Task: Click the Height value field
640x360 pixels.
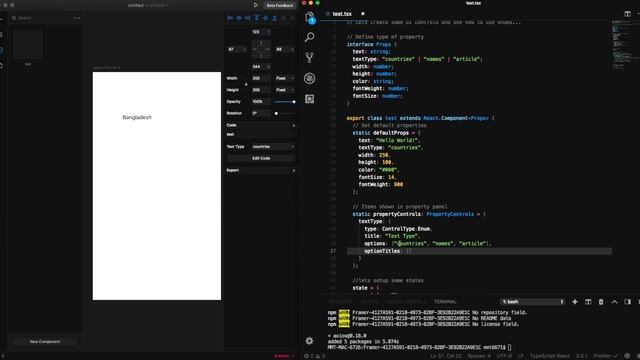Action: pos(260,90)
